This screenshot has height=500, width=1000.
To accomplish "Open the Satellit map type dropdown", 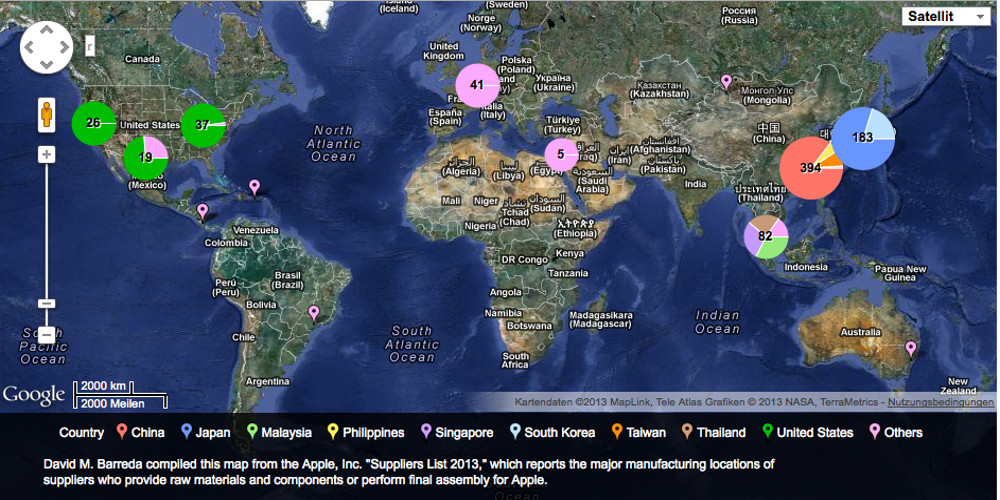I will (x=946, y=17).
